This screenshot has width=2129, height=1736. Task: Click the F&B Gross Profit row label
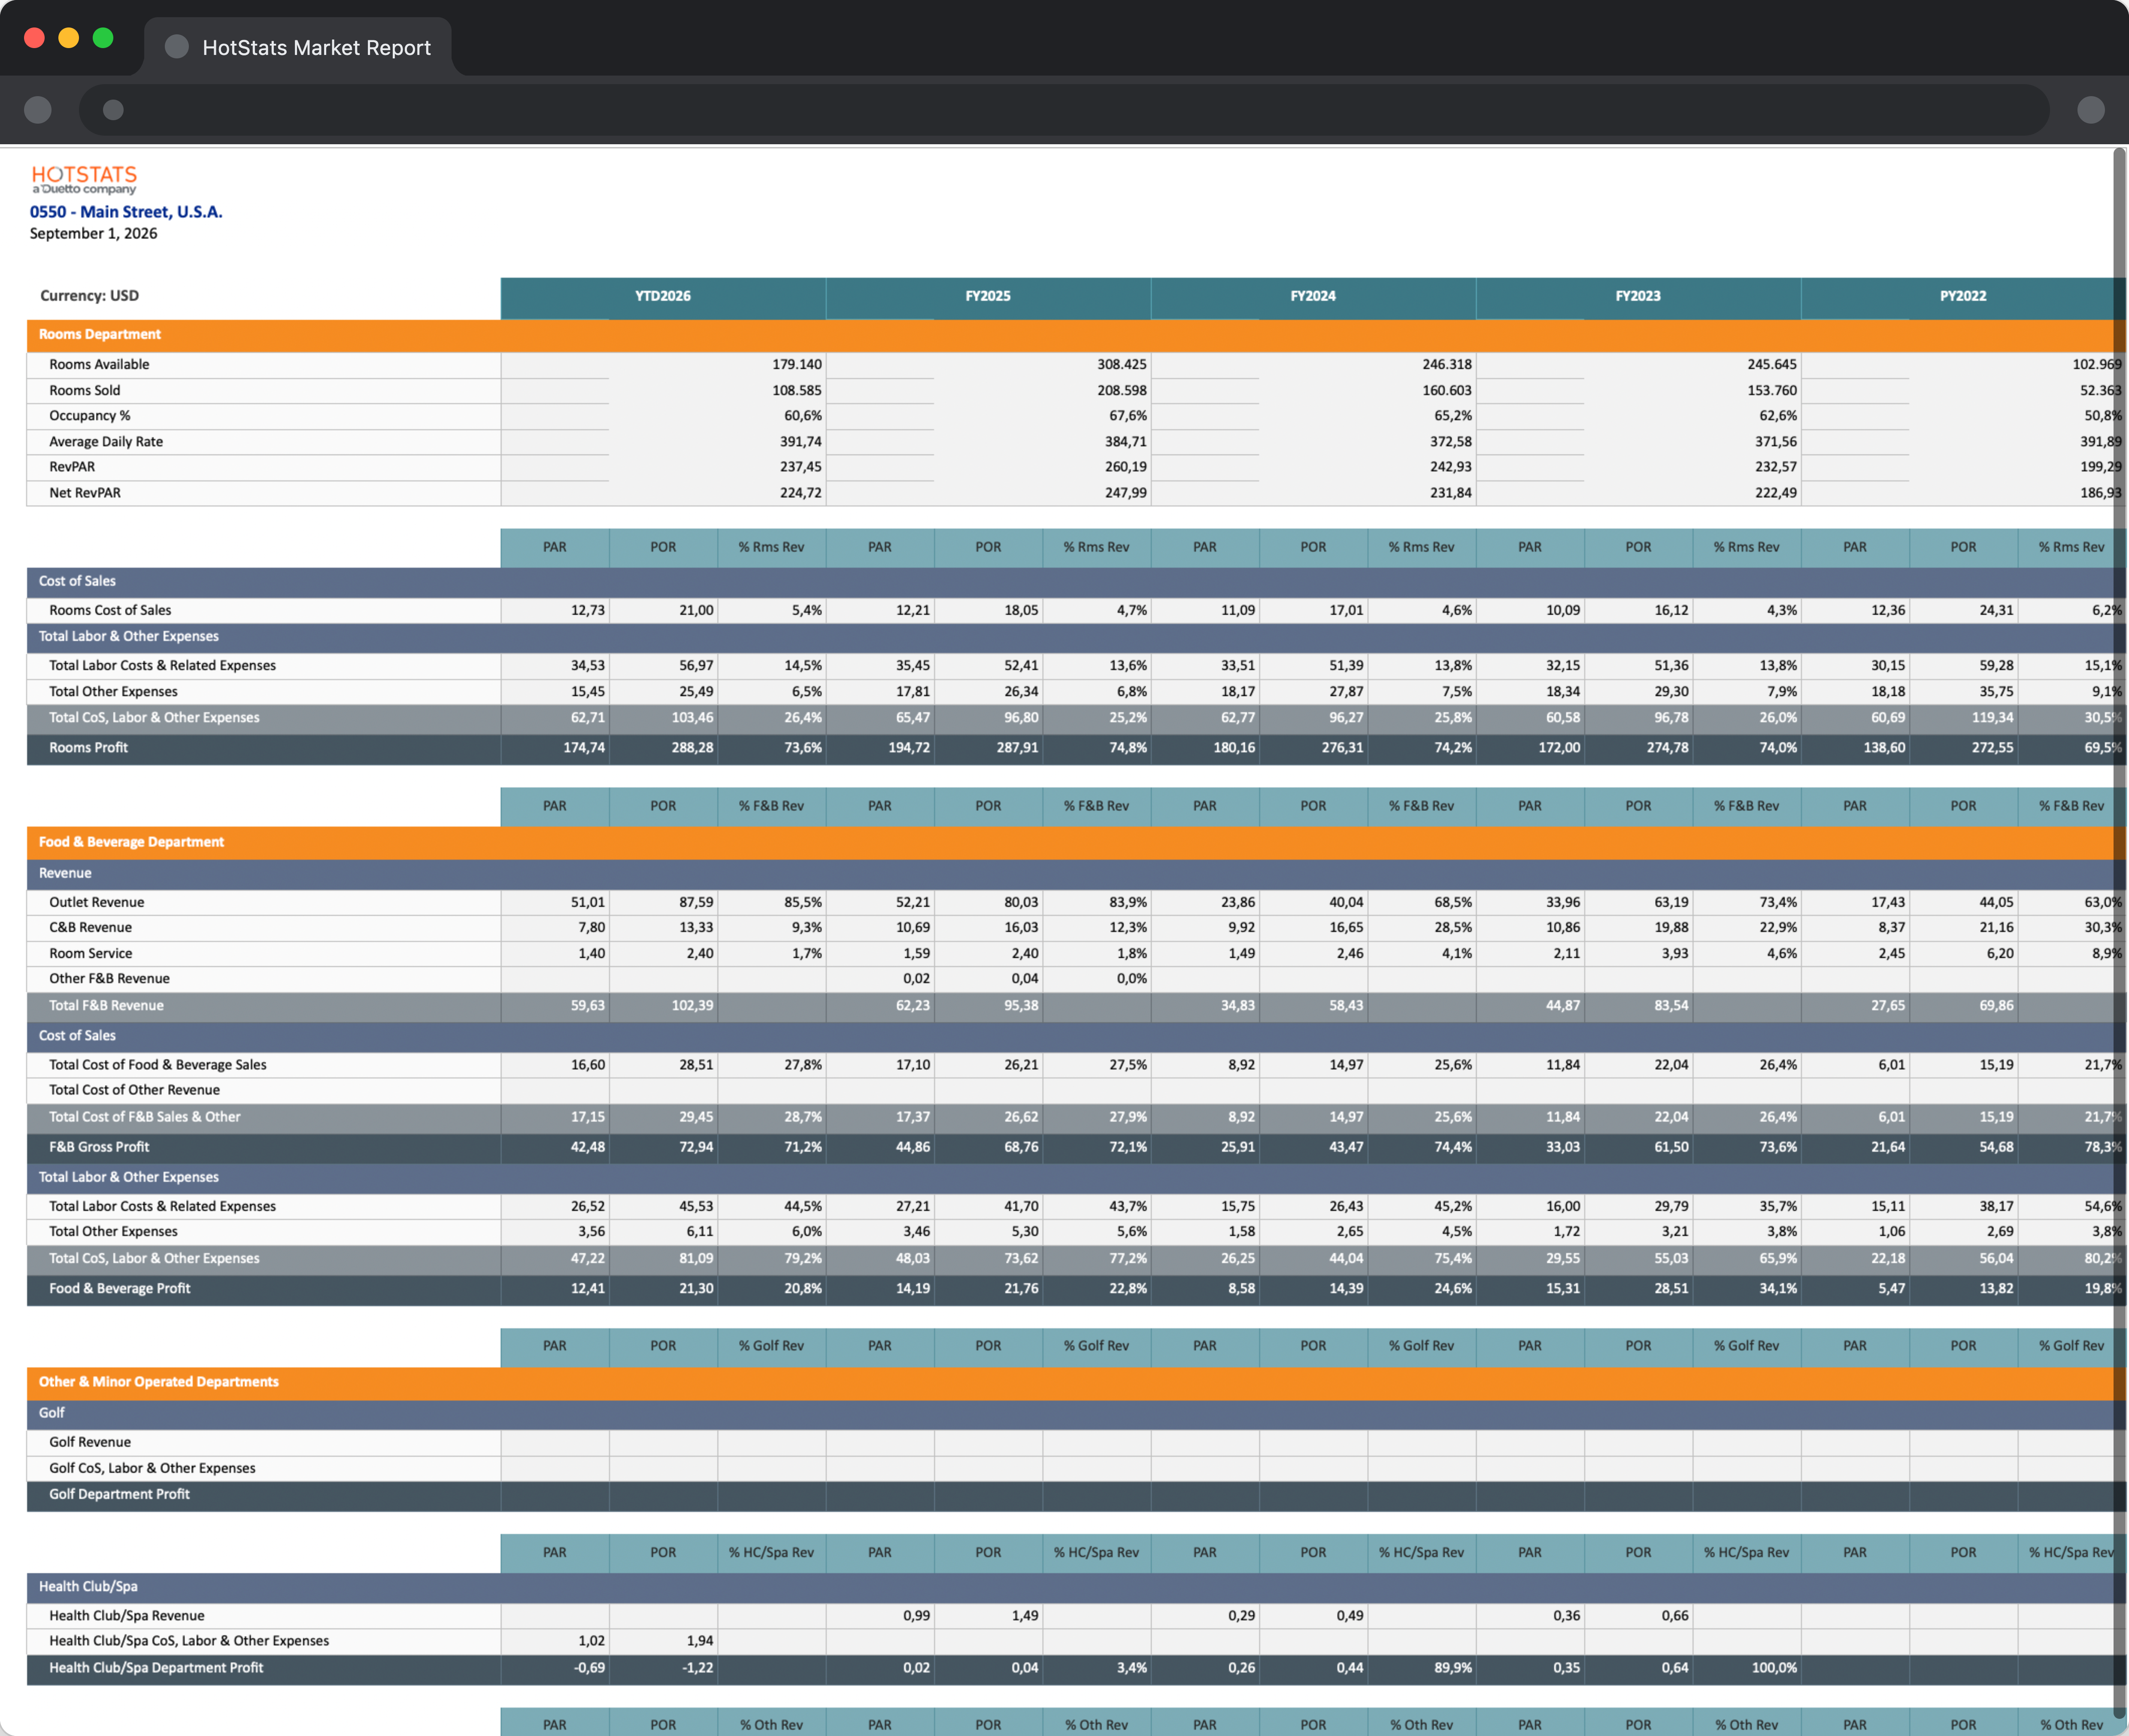pos(99,1148)
